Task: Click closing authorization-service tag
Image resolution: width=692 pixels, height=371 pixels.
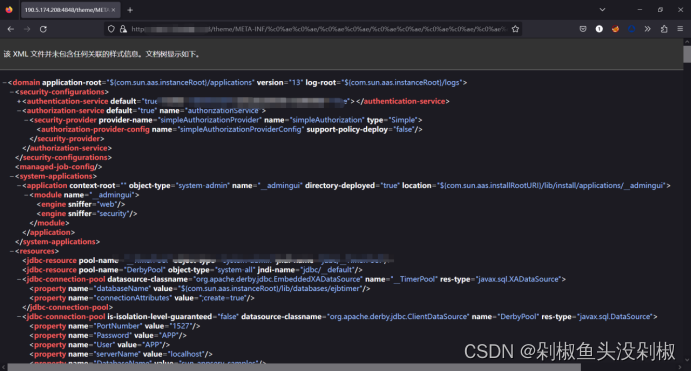Action: [x=67, y=148]
